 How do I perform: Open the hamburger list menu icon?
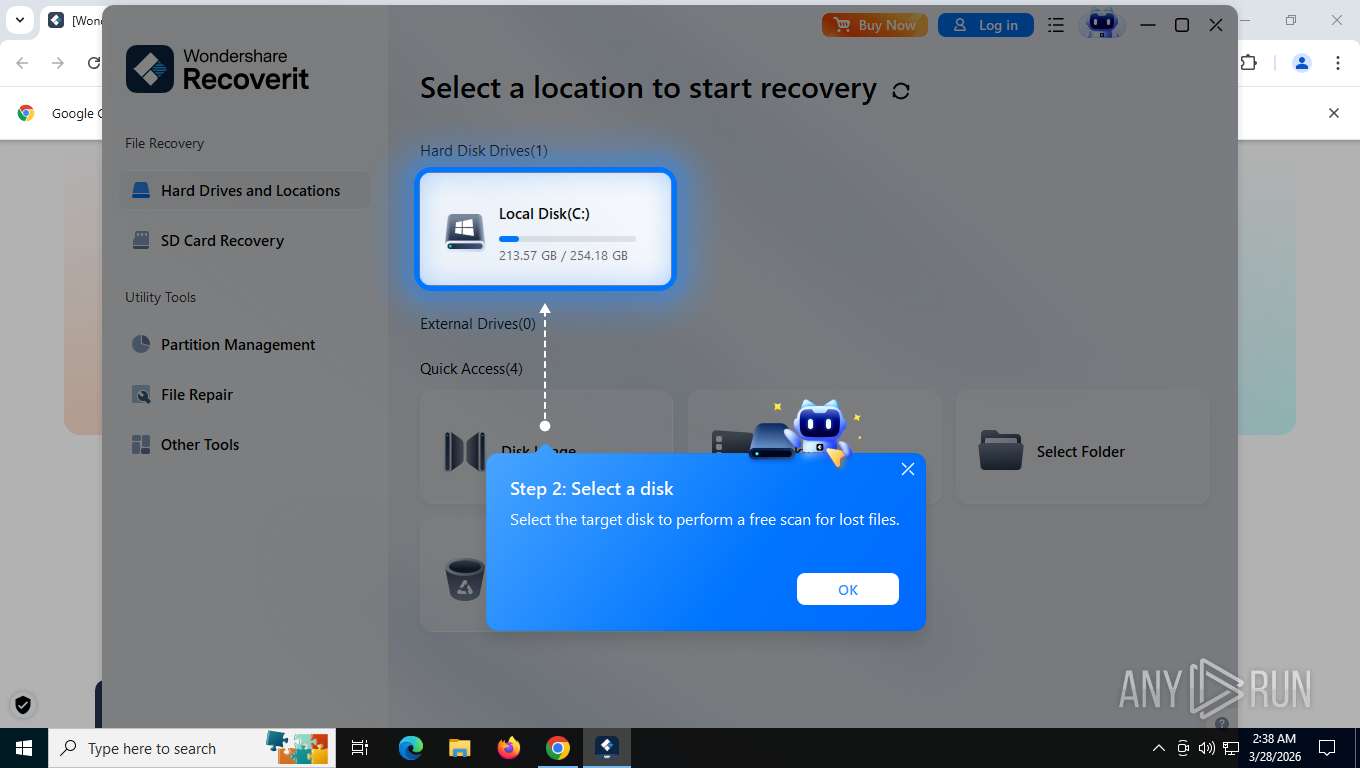click(1056, 25)
